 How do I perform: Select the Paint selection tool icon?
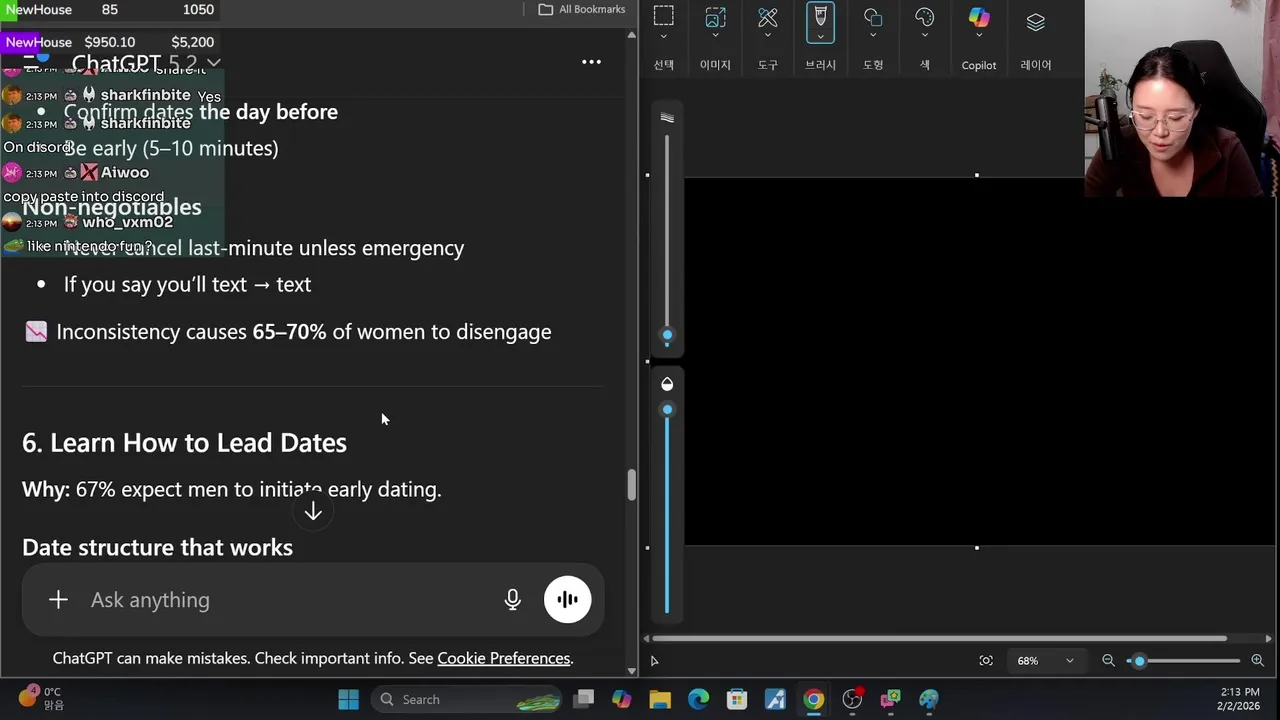point(663,16)
